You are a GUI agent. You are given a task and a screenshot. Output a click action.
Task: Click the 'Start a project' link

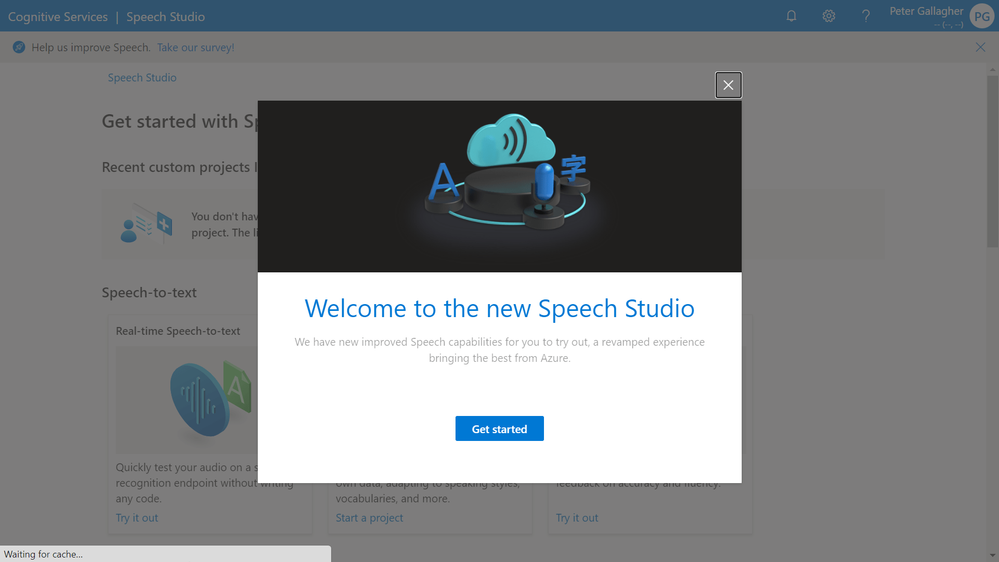(369, 518)
